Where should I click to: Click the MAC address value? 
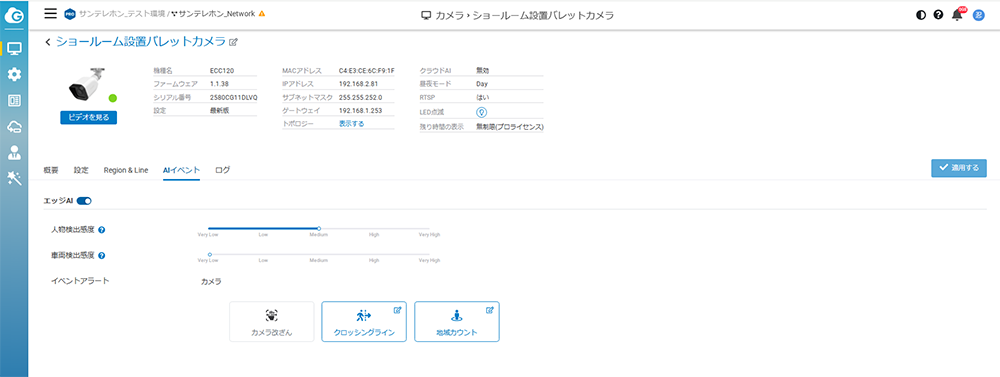click(x=367, y=70)
